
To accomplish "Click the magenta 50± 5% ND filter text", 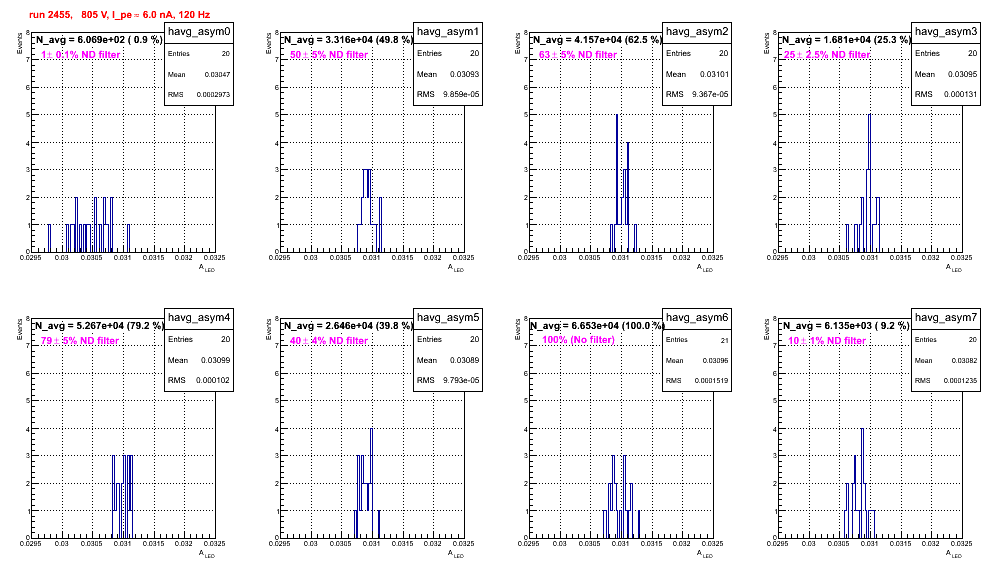I will point(329,55).
